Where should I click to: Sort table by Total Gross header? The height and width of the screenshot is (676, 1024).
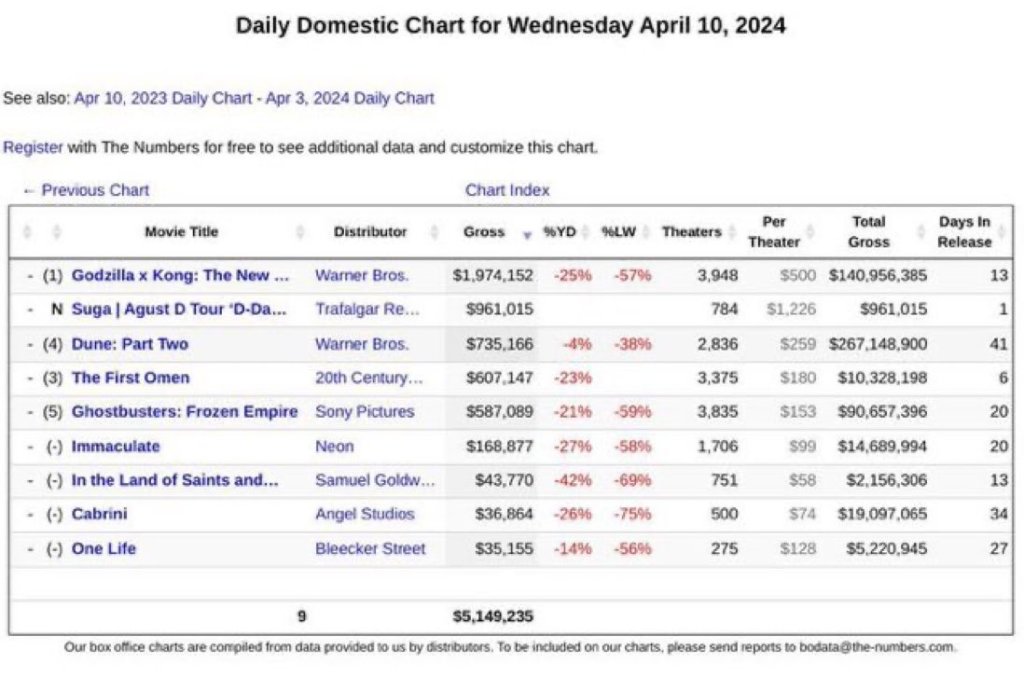coord(868,232)
